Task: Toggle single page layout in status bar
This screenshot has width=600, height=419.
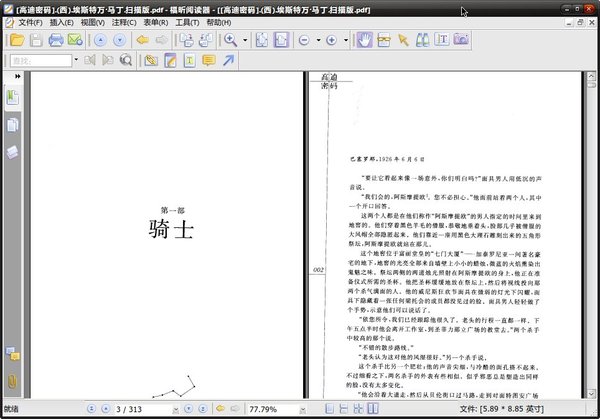Action: click(329, 409)
